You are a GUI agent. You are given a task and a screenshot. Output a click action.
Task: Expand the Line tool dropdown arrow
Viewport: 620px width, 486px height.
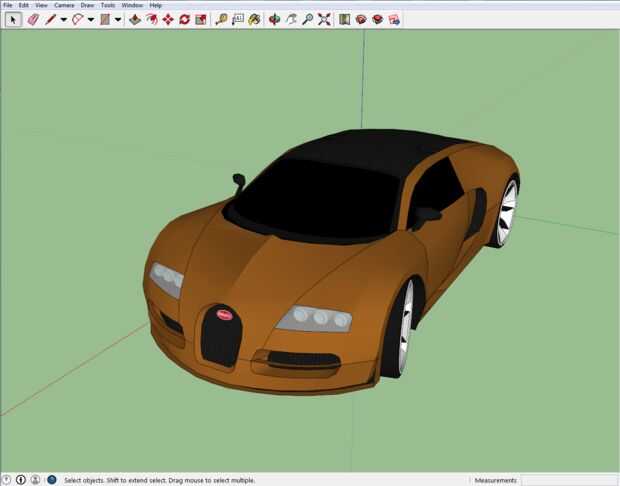point(64,19)
